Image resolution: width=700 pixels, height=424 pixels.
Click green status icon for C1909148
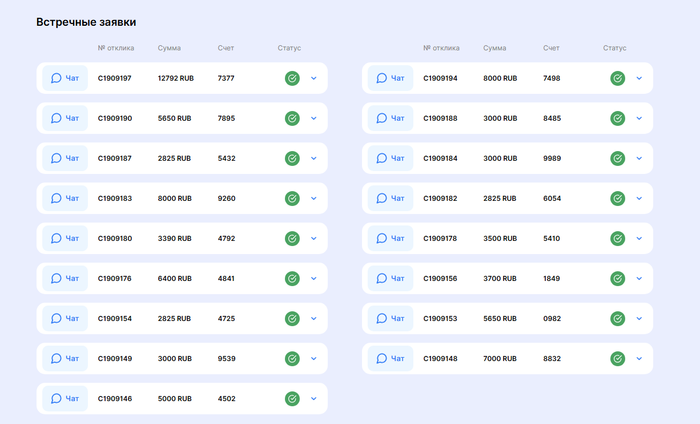click(617, 358)
